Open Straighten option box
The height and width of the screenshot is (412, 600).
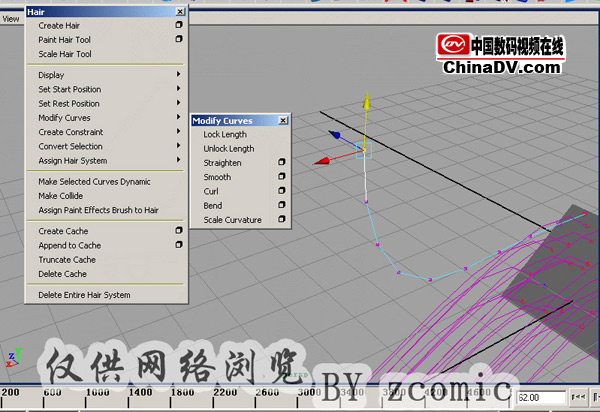(x=282, y=162)
